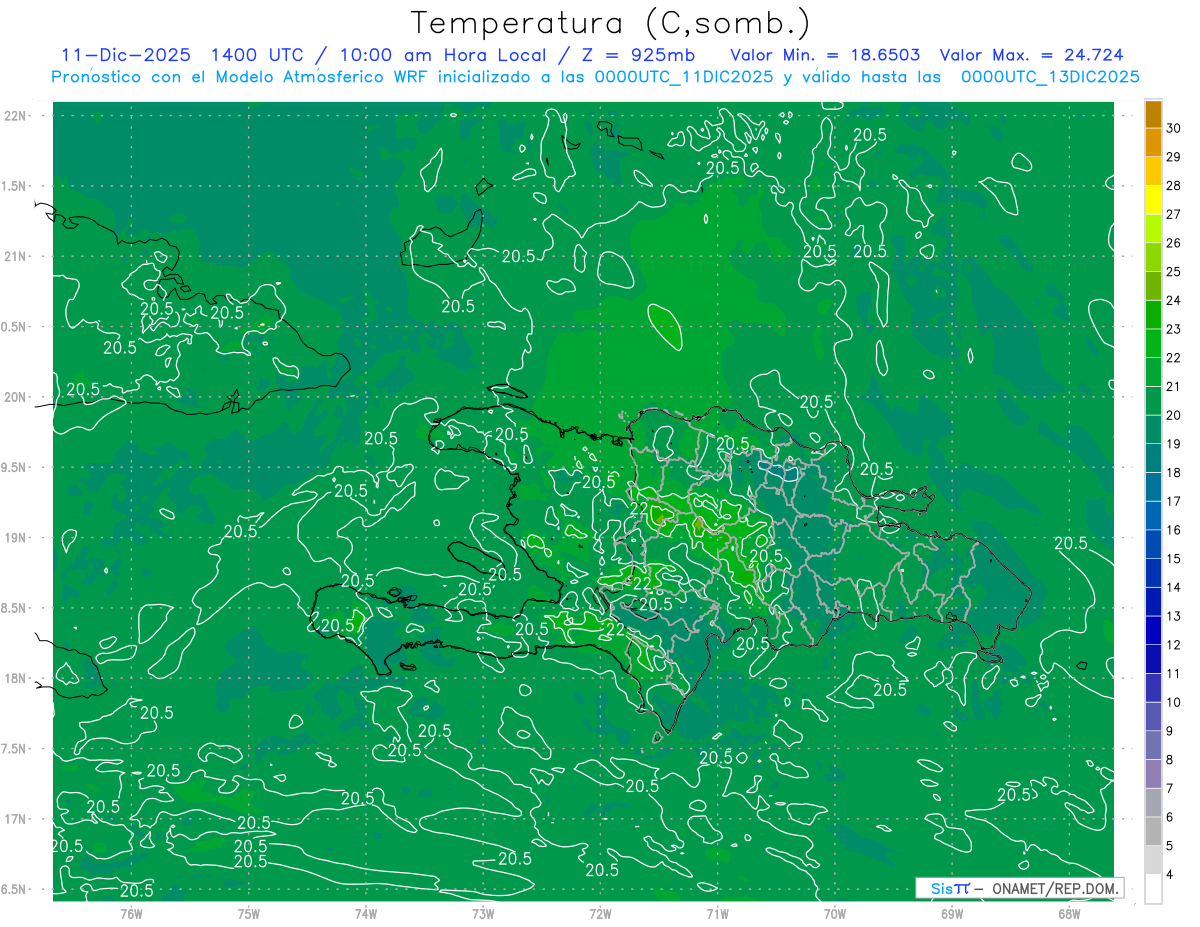Click the '73W' longitude axis label
This screenshot has height=927, width=1200.
click(x=483, y=913)
